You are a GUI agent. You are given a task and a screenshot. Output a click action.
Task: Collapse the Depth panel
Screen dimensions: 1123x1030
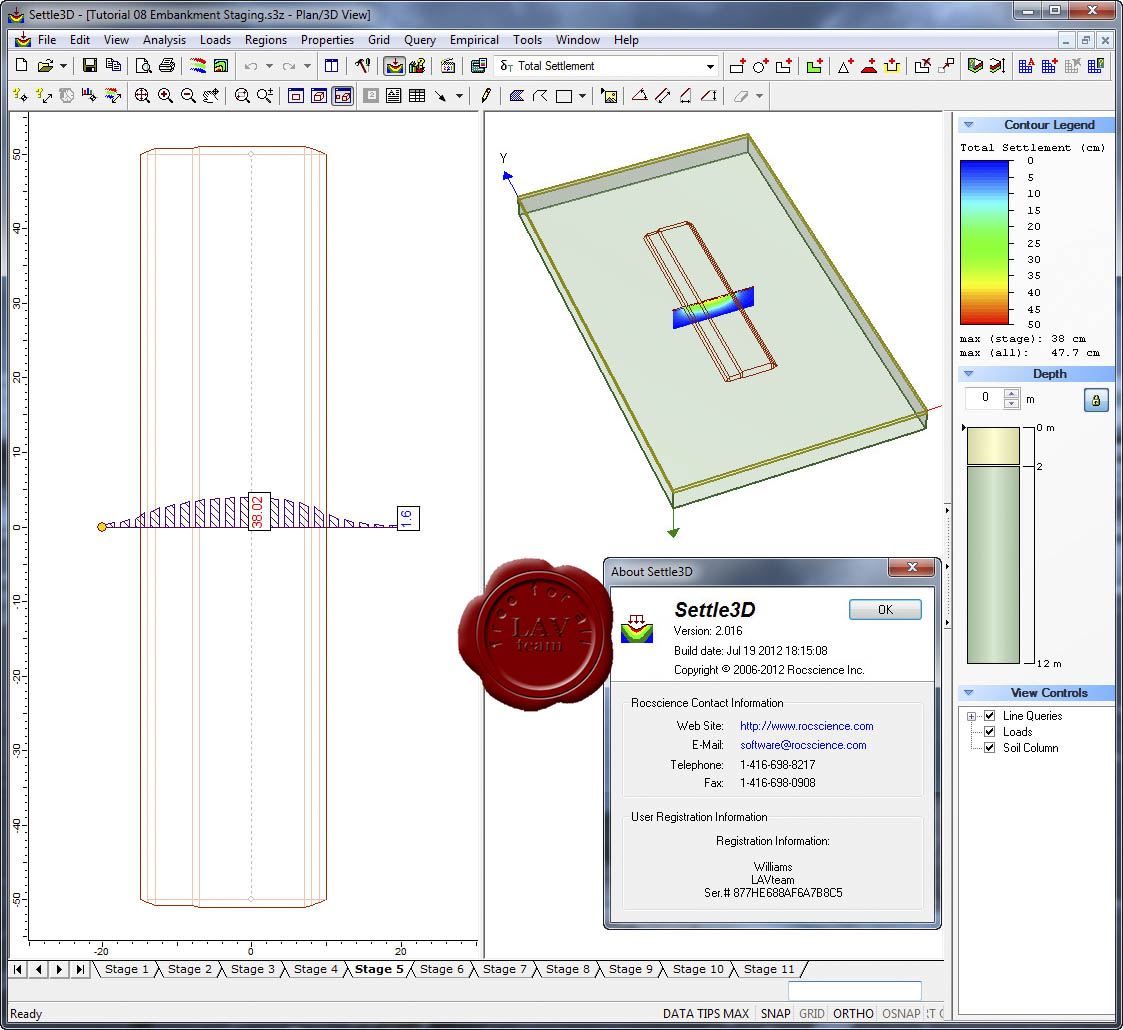(x=968, y=374)
